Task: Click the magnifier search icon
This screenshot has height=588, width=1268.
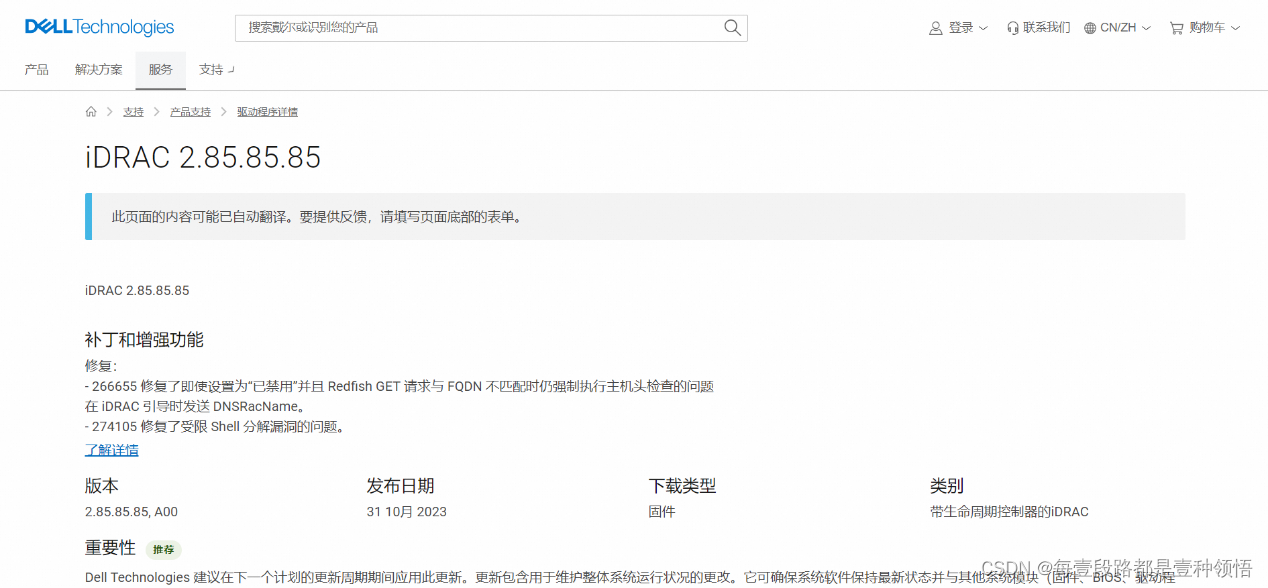Action: tap(732, 28)
